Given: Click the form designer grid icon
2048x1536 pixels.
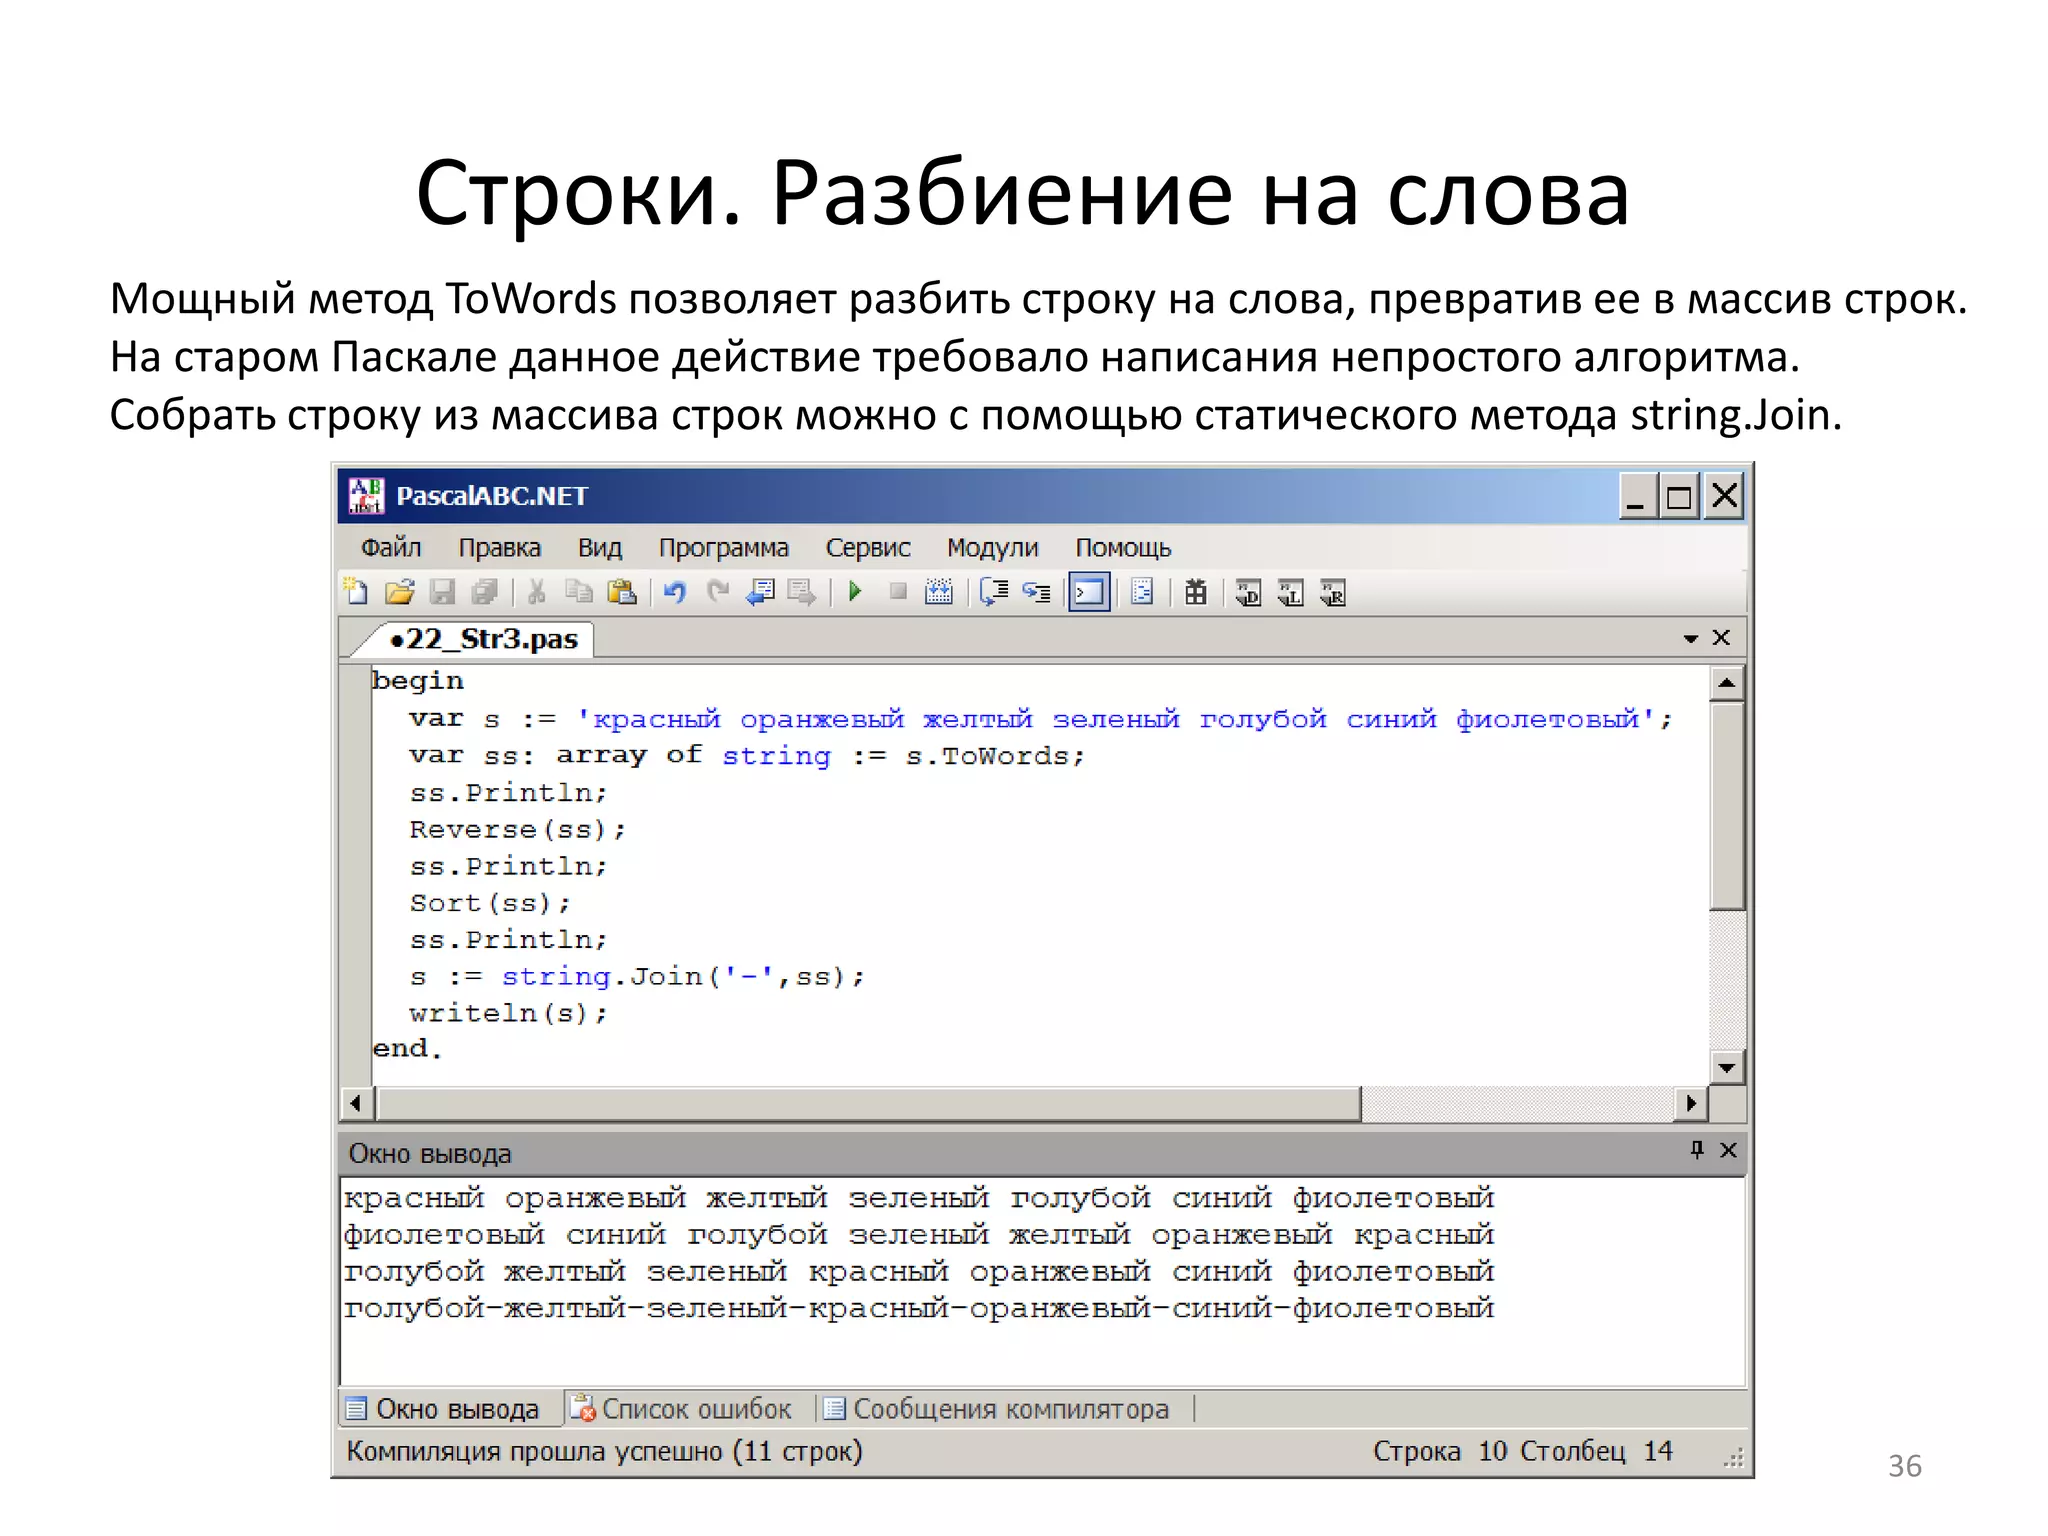Looking at the screenshot, I should [1195, 592].
